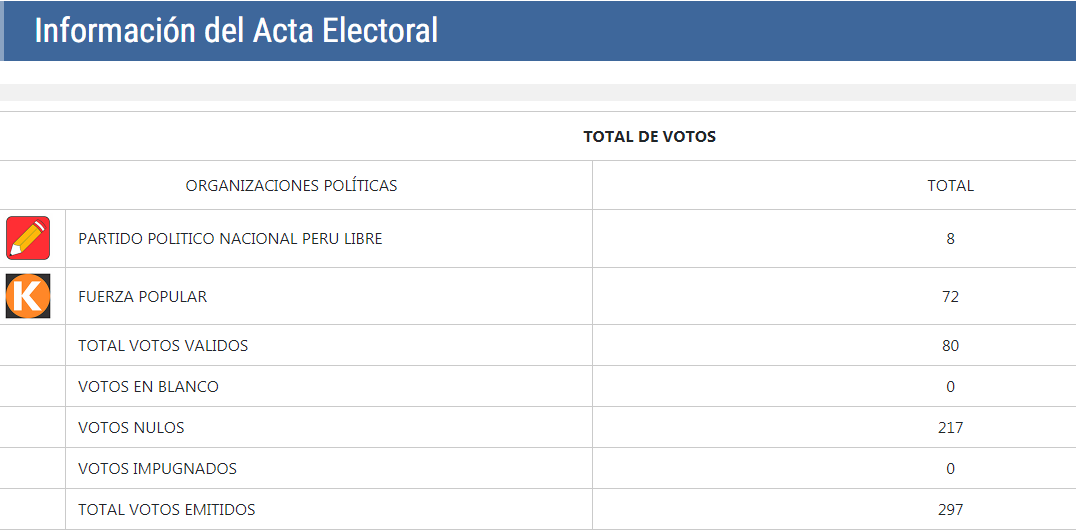Click Peru Libre vote count 8
The height and width of the screenshot is (532, 1076).
(x=950, y=239)
